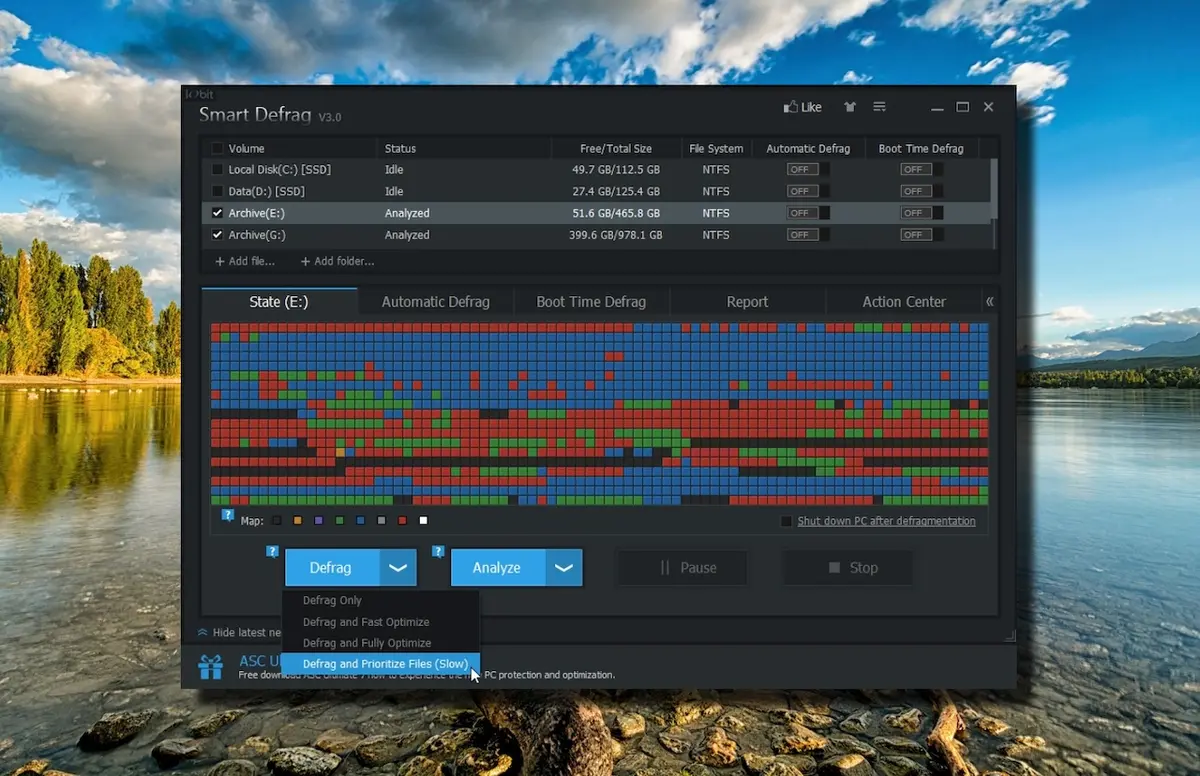The image size is (1200, 776).
Task: Uncheck the Archive(E:) volume checkbox
Action: 218,213
